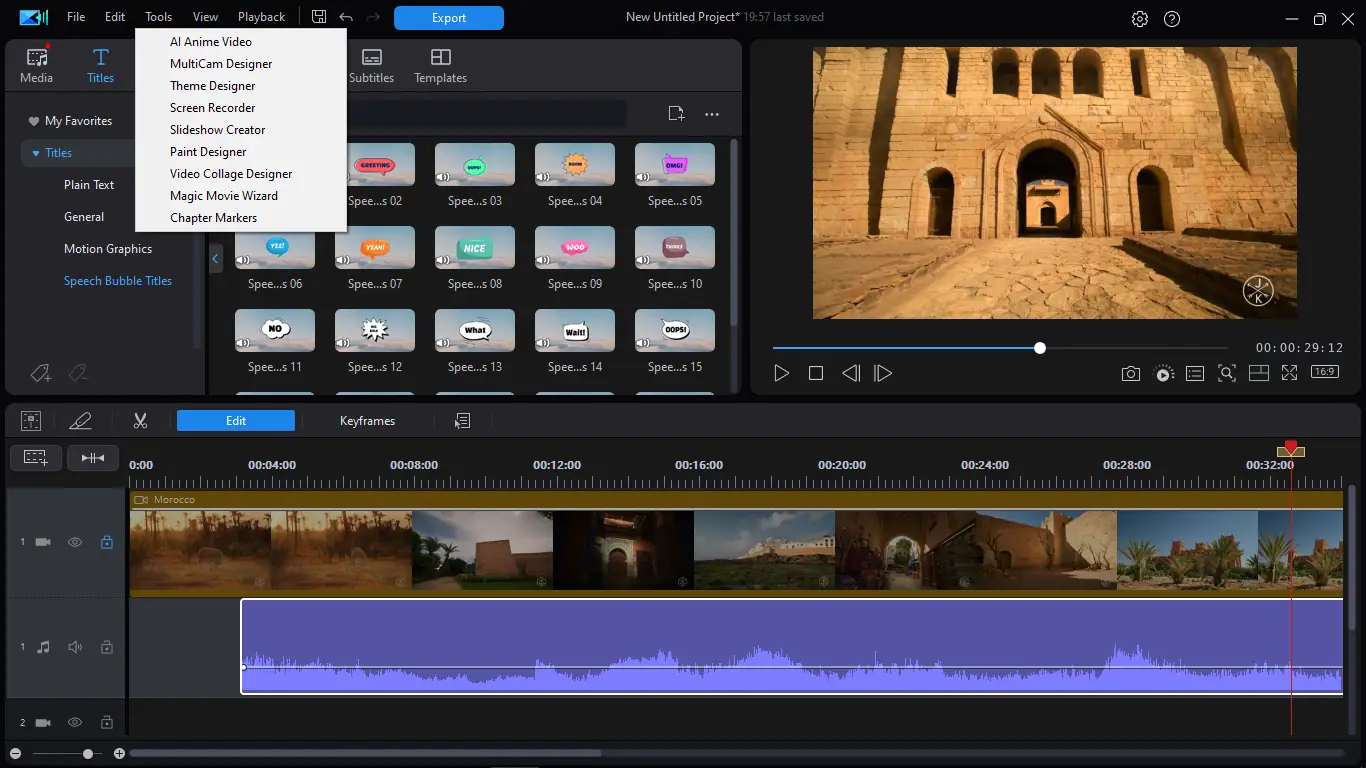Click the timeline zoom slider handle

pyautogui.click(x=88, y=754)
